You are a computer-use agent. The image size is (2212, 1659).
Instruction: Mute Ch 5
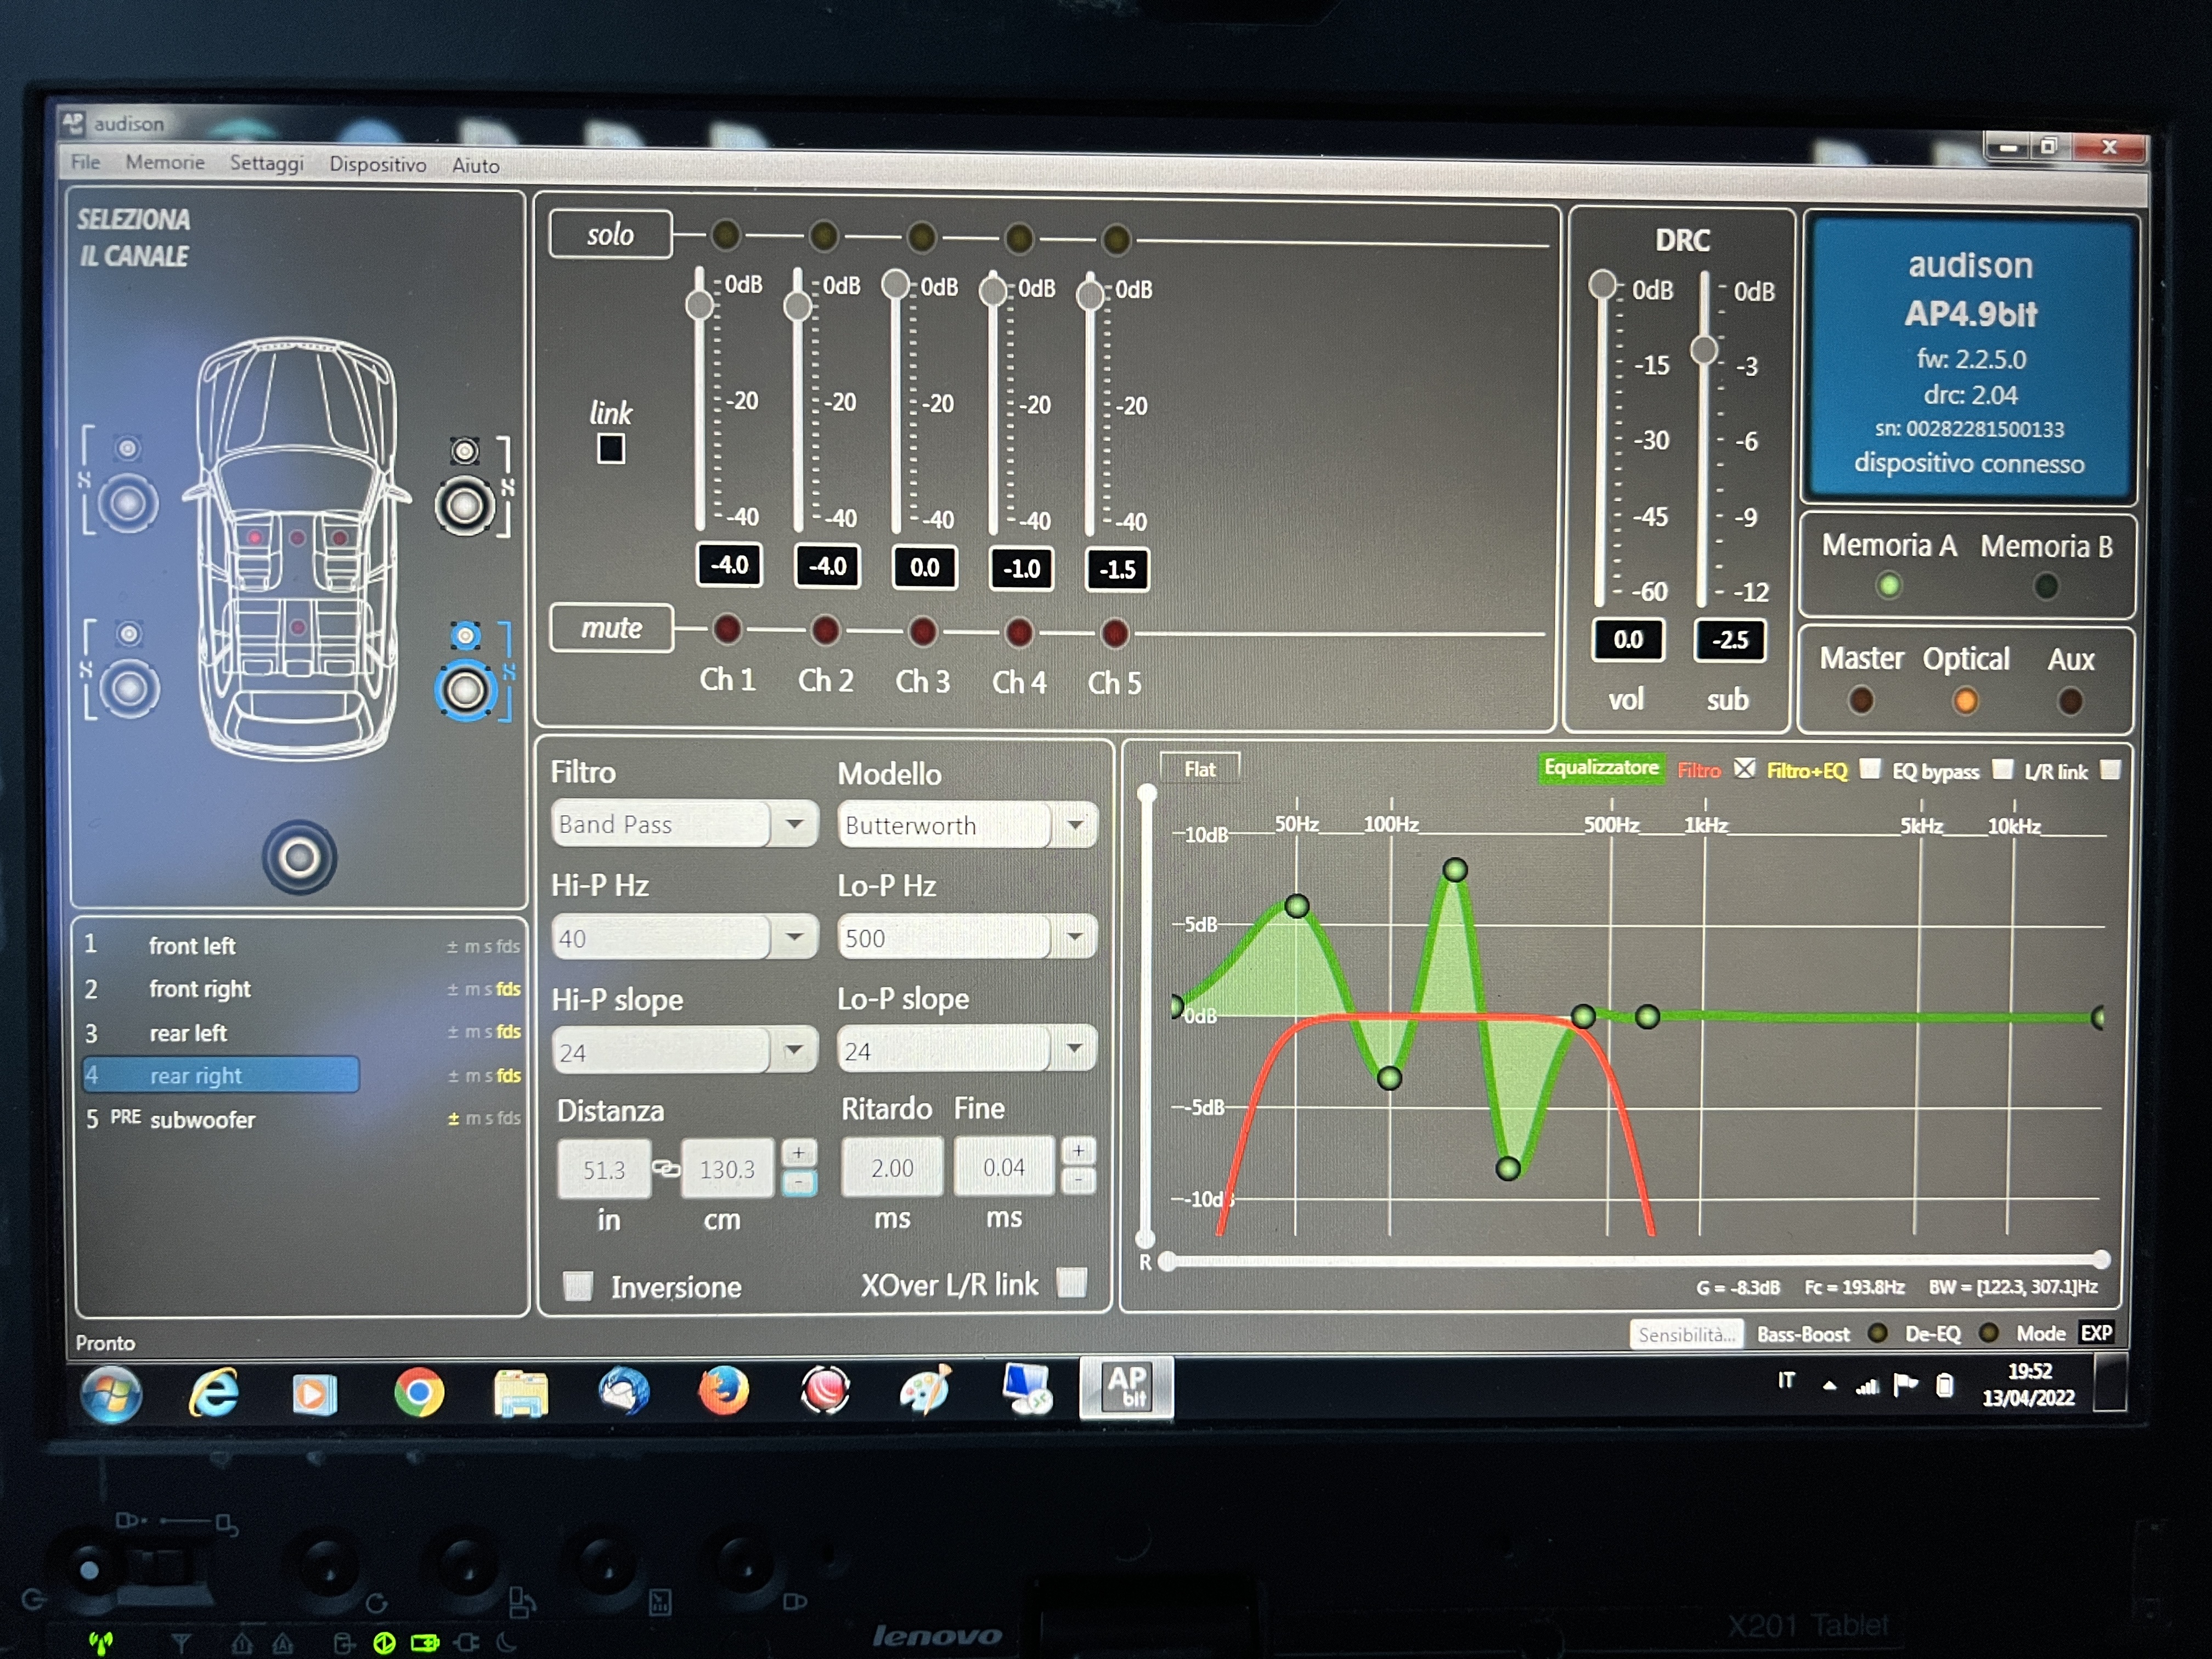point(1115,633)
